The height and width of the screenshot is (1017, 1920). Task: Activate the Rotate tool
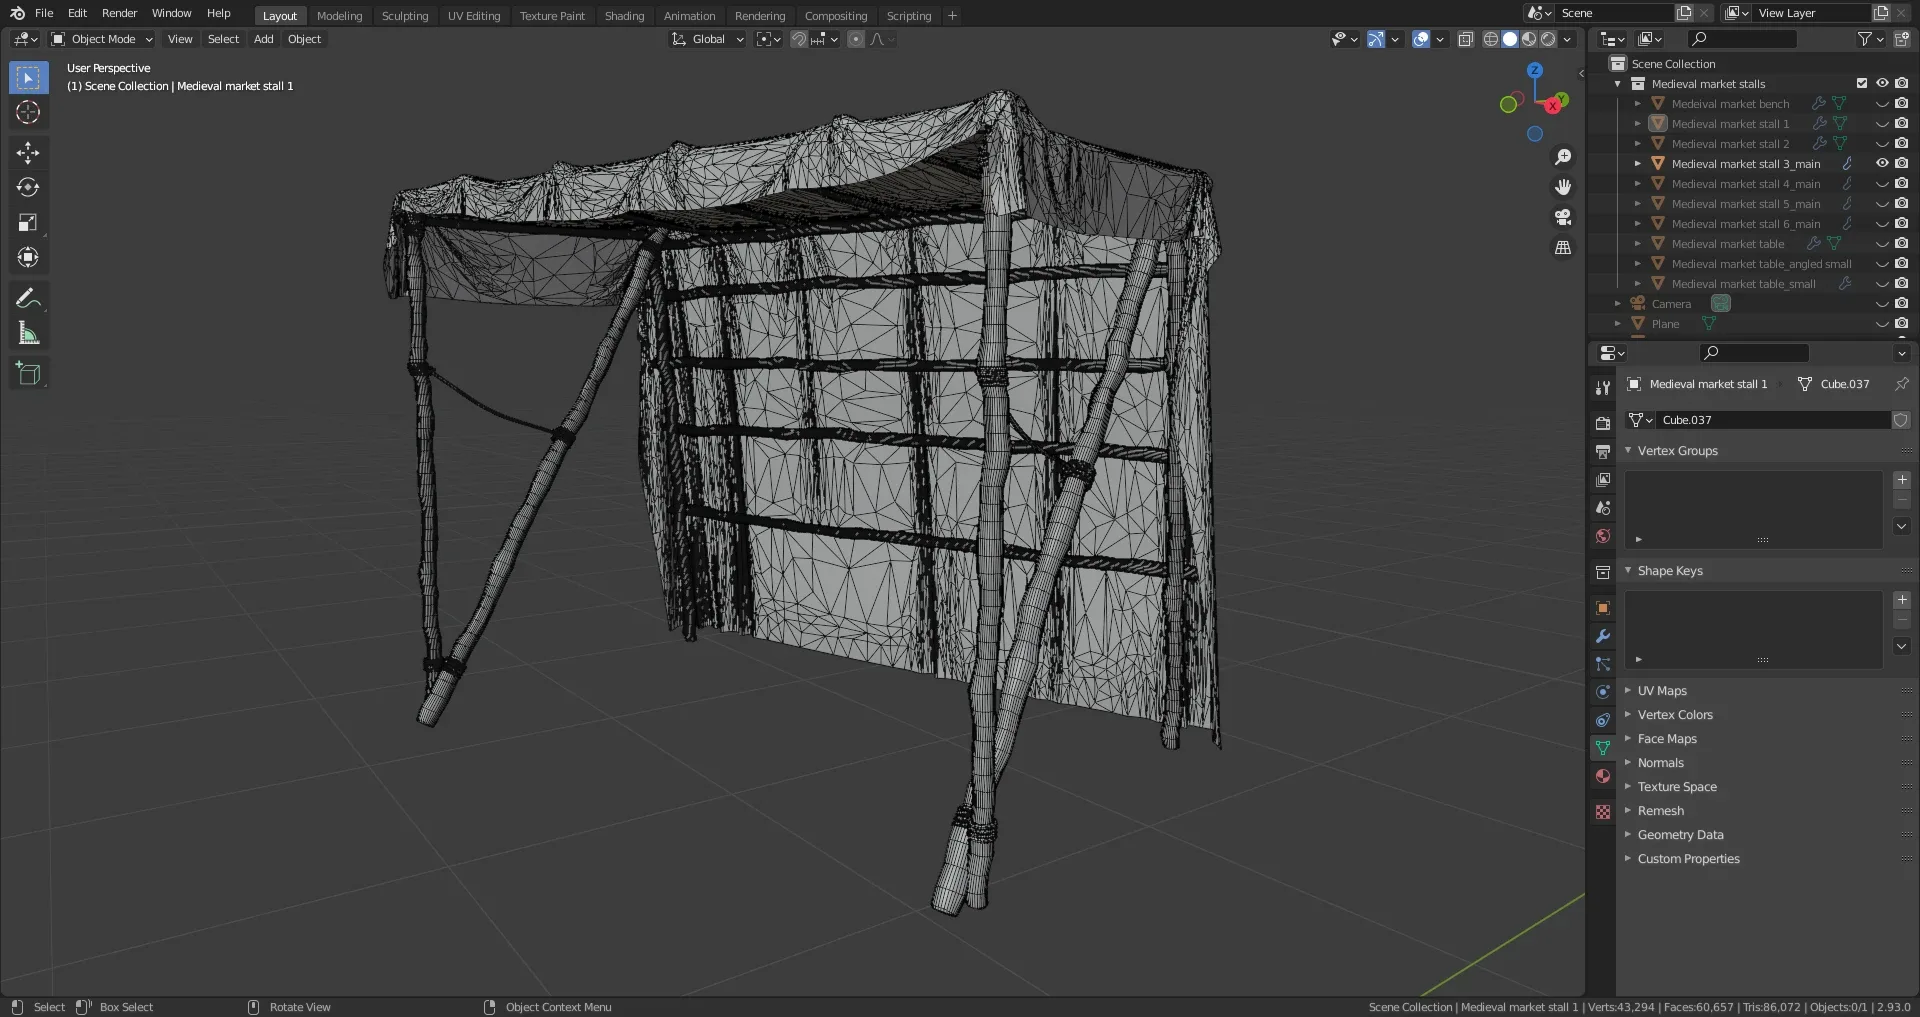[28, 187]
